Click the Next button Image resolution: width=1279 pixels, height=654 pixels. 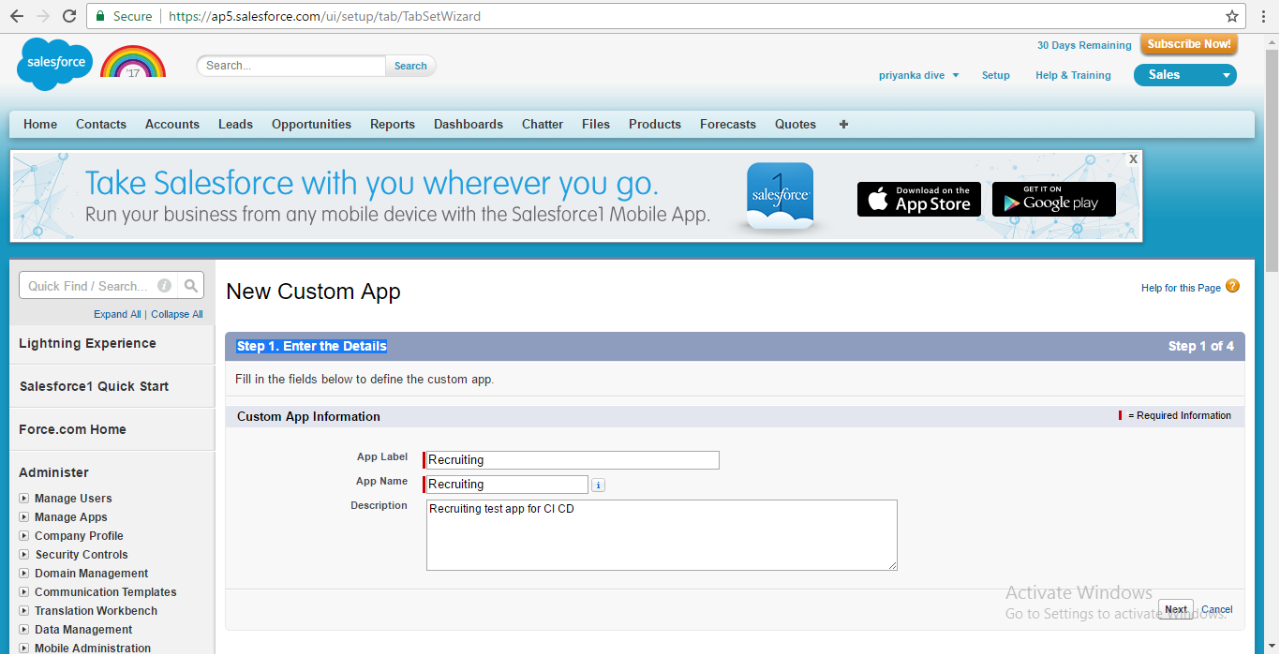tap(1176, 609)
